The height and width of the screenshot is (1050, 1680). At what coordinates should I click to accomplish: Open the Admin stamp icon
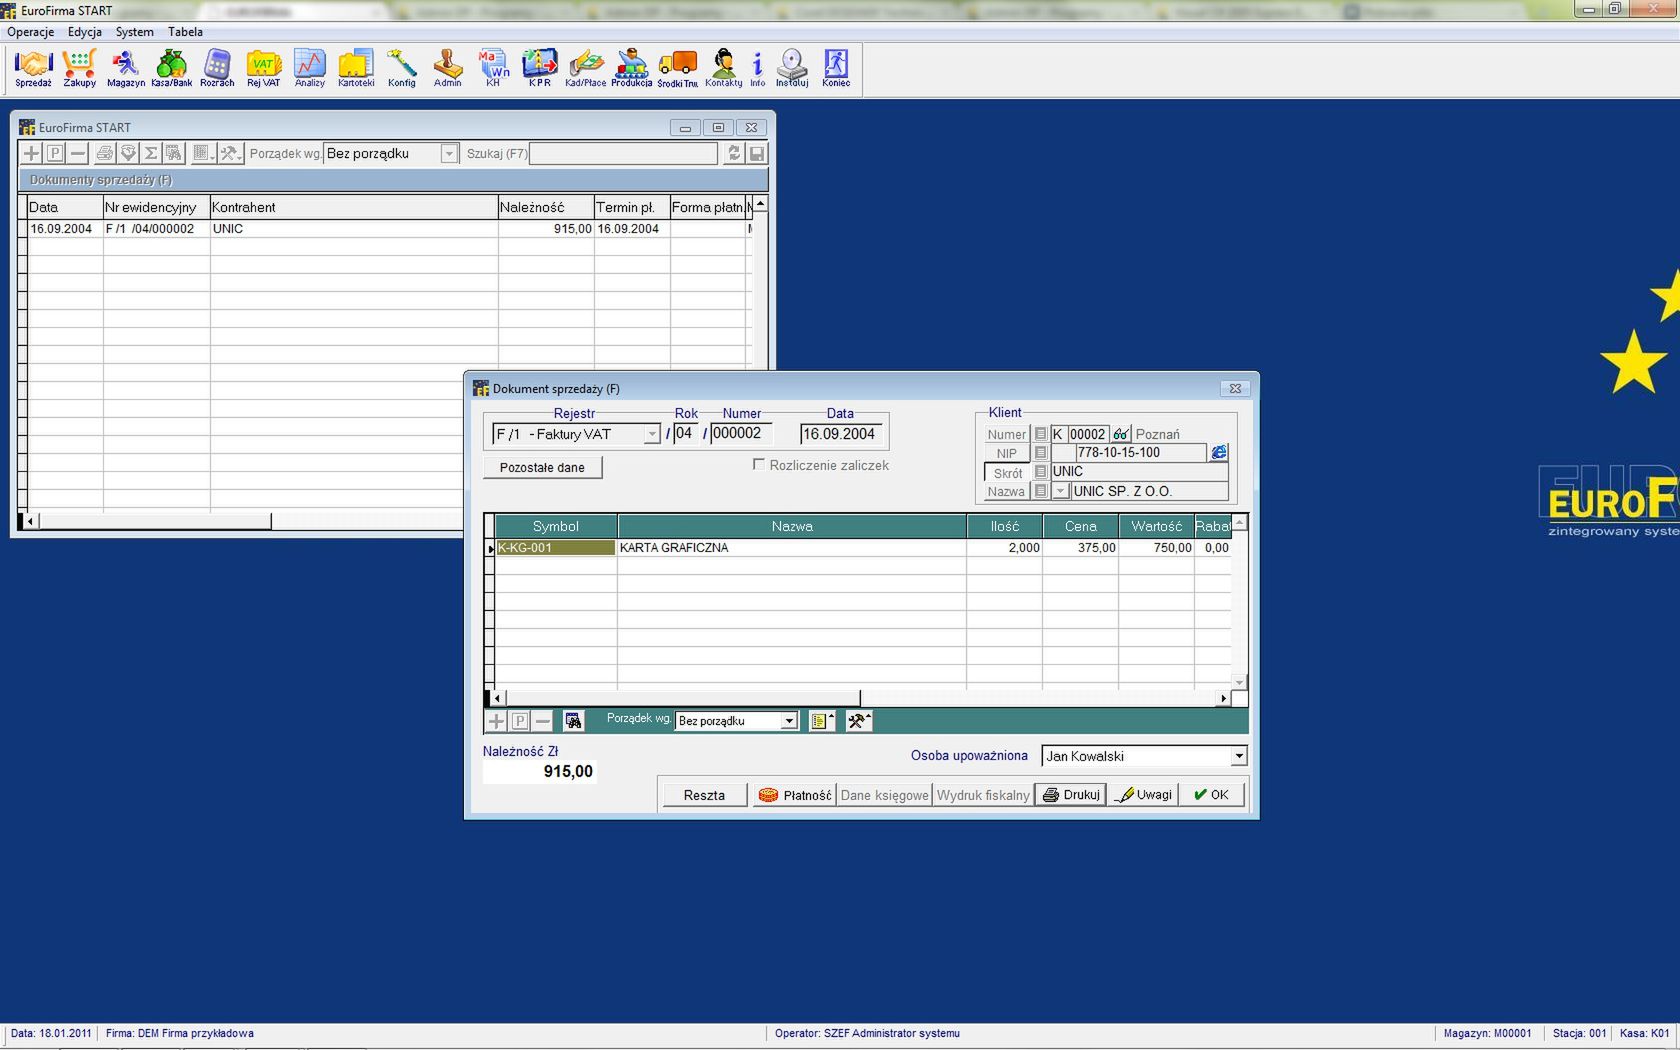coord(448,68)
